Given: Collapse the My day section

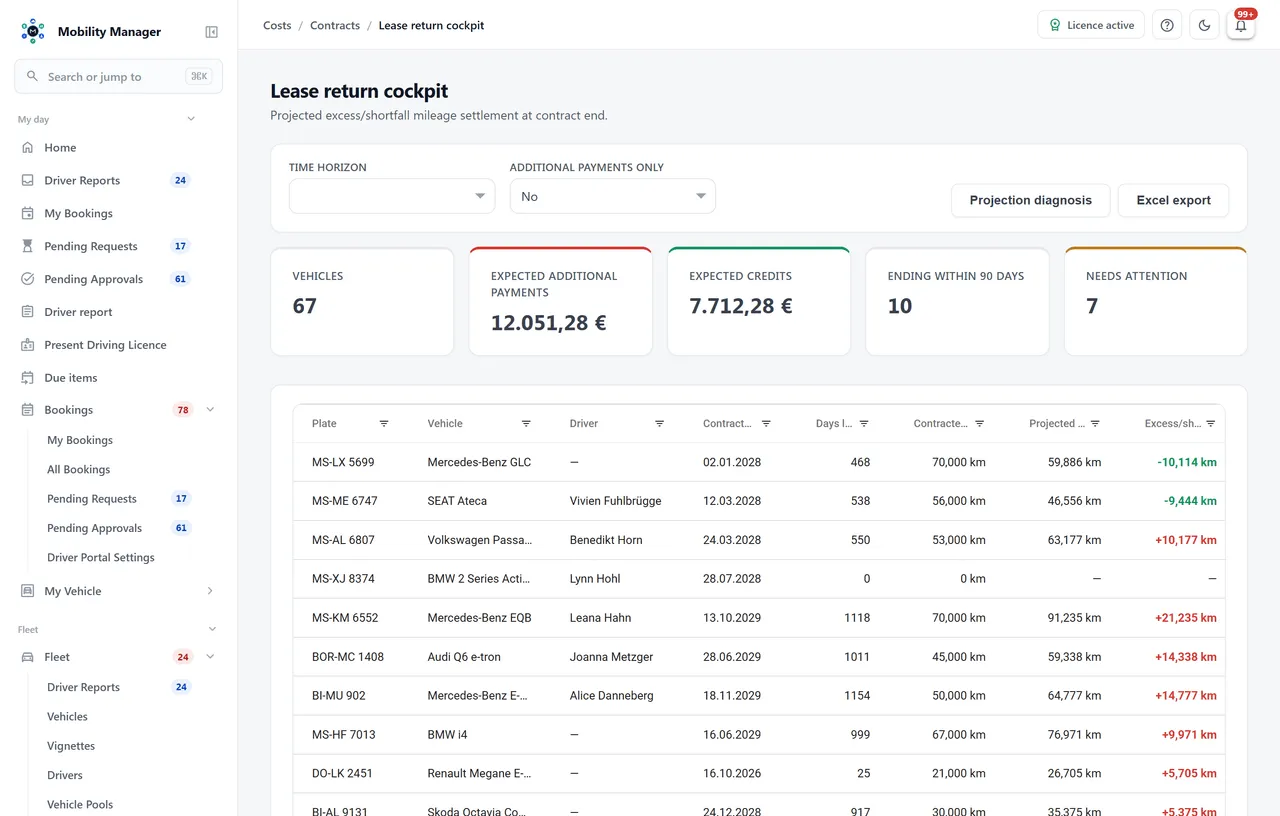Looking at the screenshot, I should pos(191,119).
